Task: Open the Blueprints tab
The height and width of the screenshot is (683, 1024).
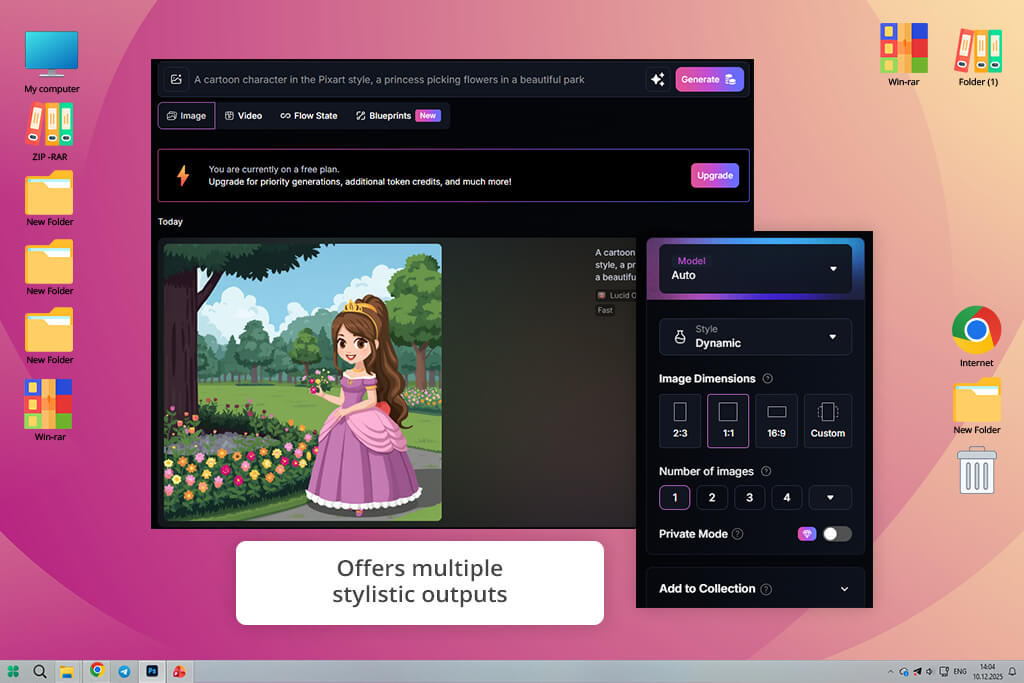Action: tap(398, 116)
